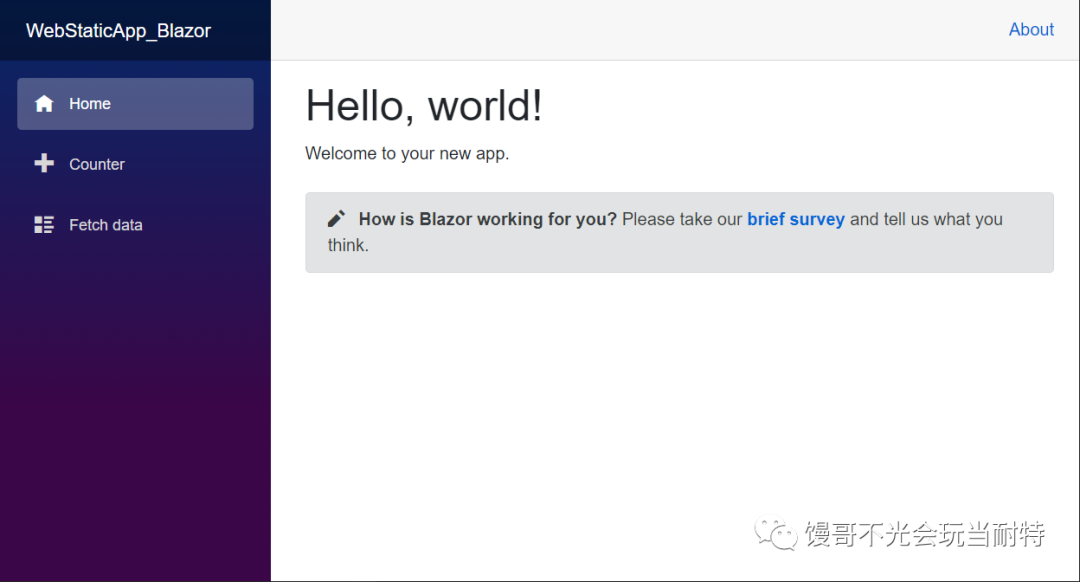Viewport: 1080px width, 582px height.
Task: Open the Home navigation item
Action: 135,104
